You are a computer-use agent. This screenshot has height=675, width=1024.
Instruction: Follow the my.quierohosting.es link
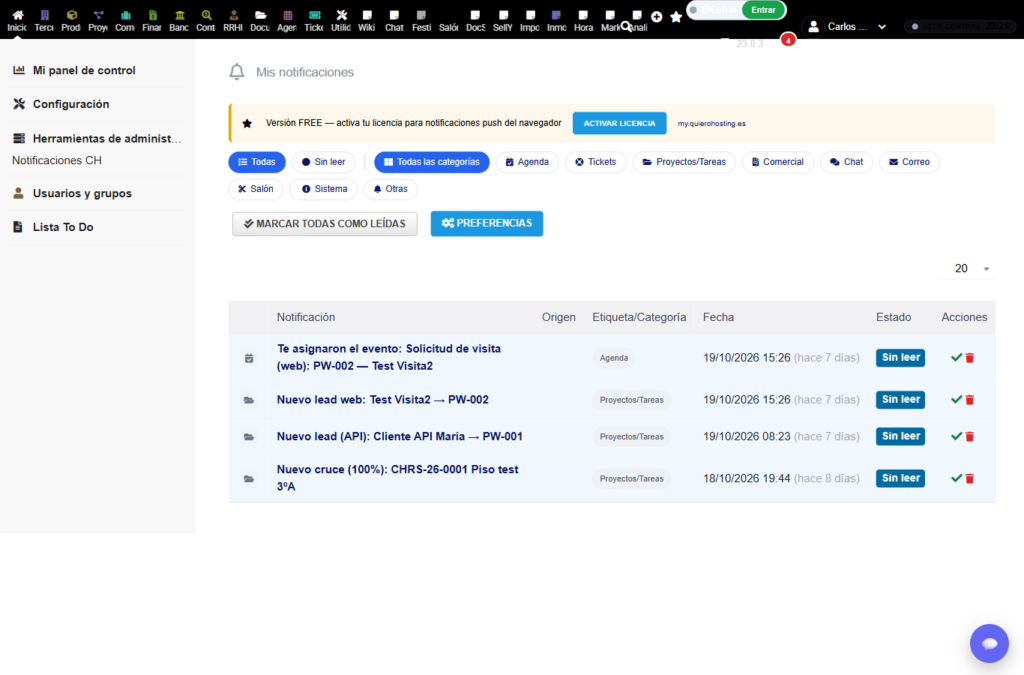(711, 123)
